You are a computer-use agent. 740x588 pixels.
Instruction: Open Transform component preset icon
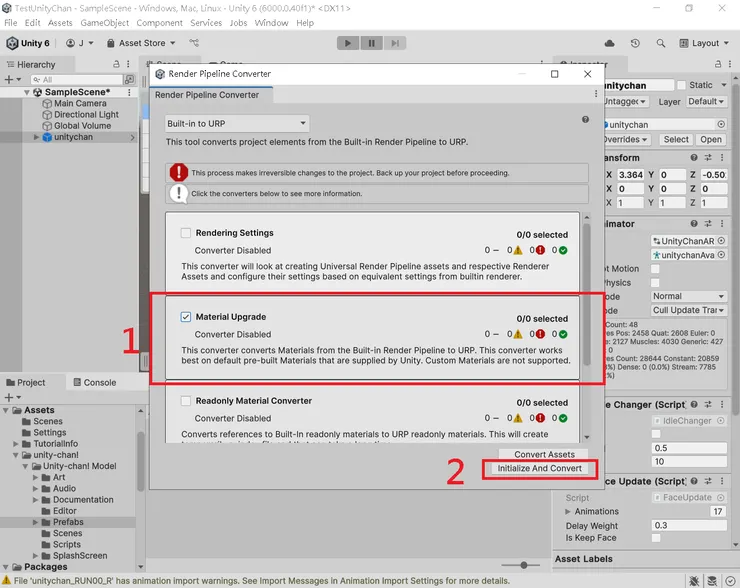[708, 158]
